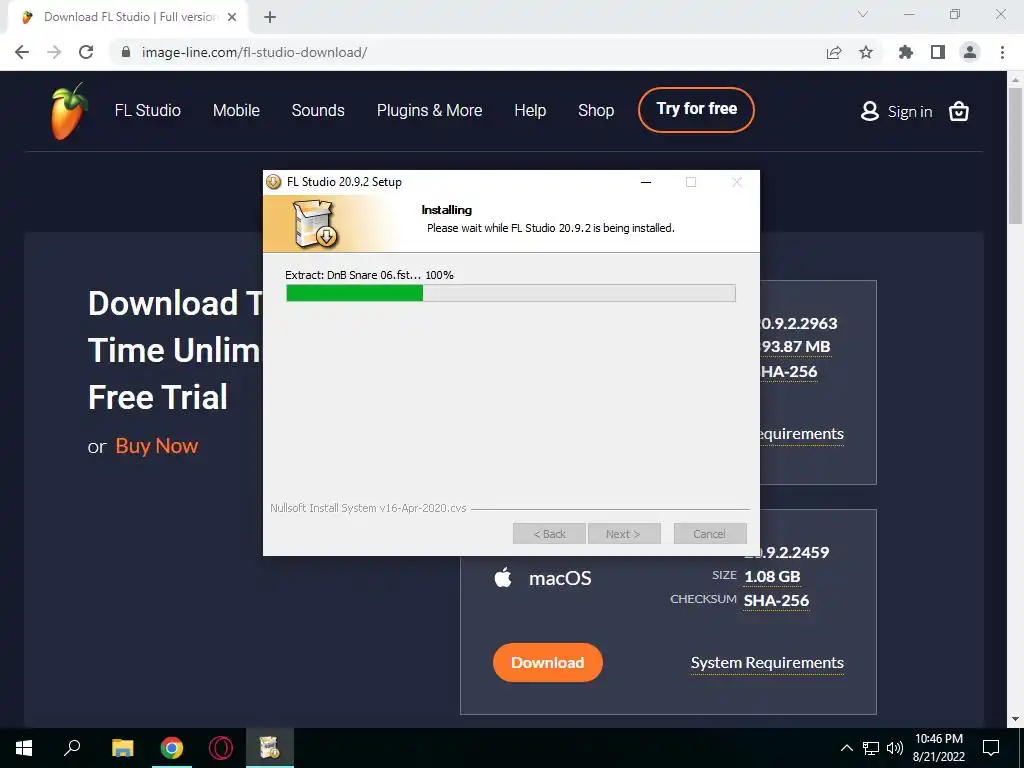Open volume control tray icon
Viewport: 1024px width, 768px height.
[x=895, y=748]
